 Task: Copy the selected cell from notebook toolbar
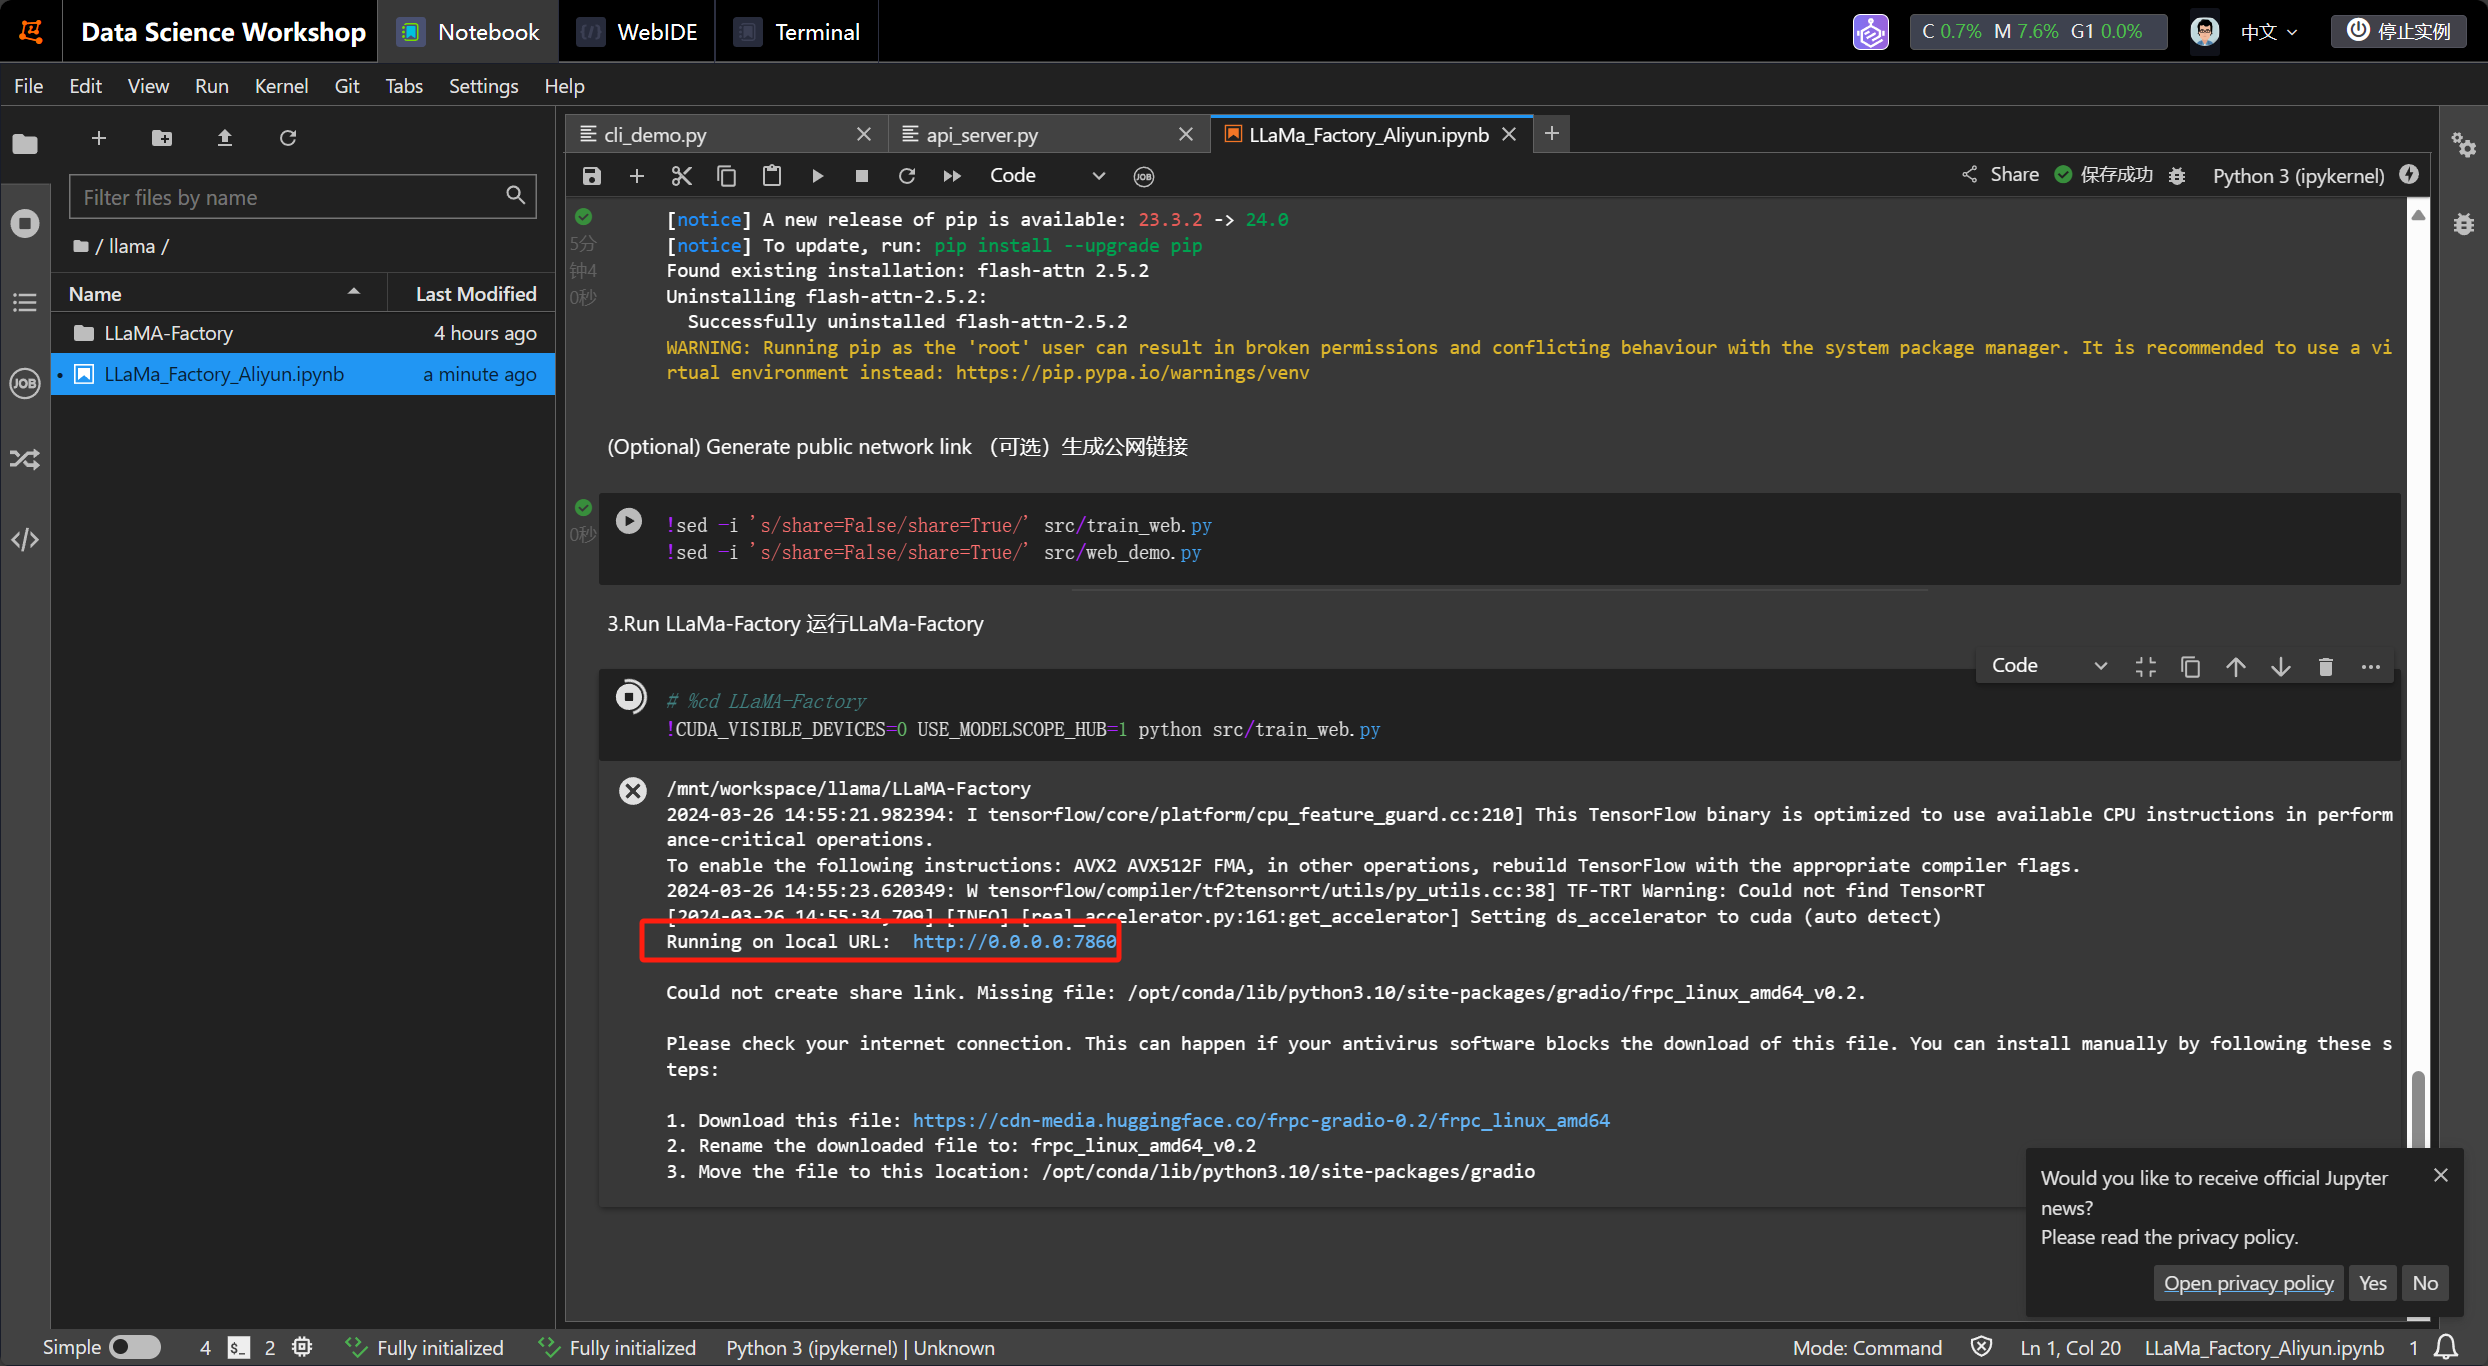[x=727, y=176]
